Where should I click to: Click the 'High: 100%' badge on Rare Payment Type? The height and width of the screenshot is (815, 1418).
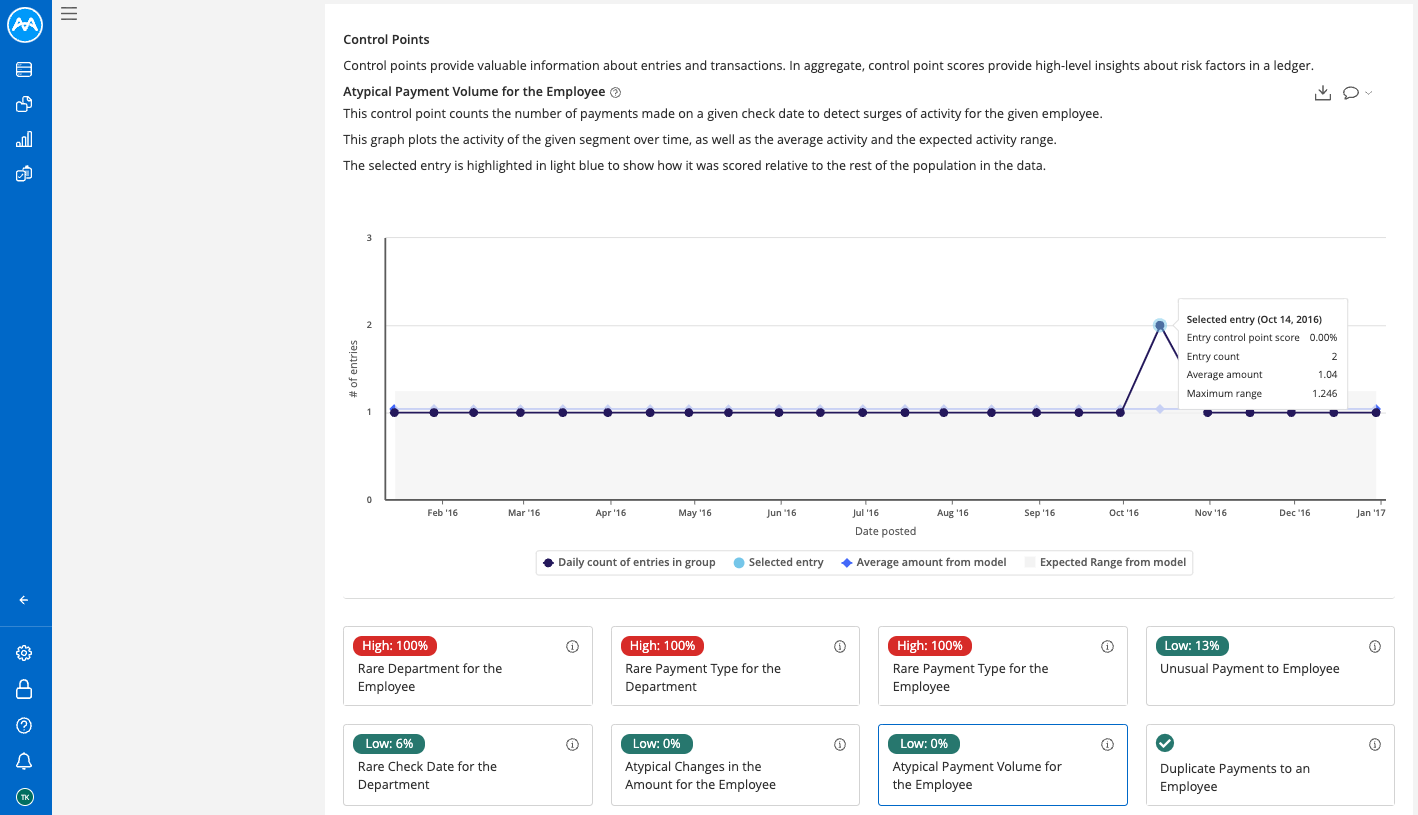tap(661, 645)
